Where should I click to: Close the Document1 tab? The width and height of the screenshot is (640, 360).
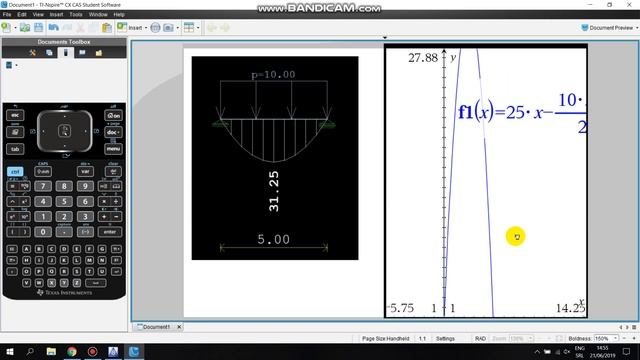179,327
